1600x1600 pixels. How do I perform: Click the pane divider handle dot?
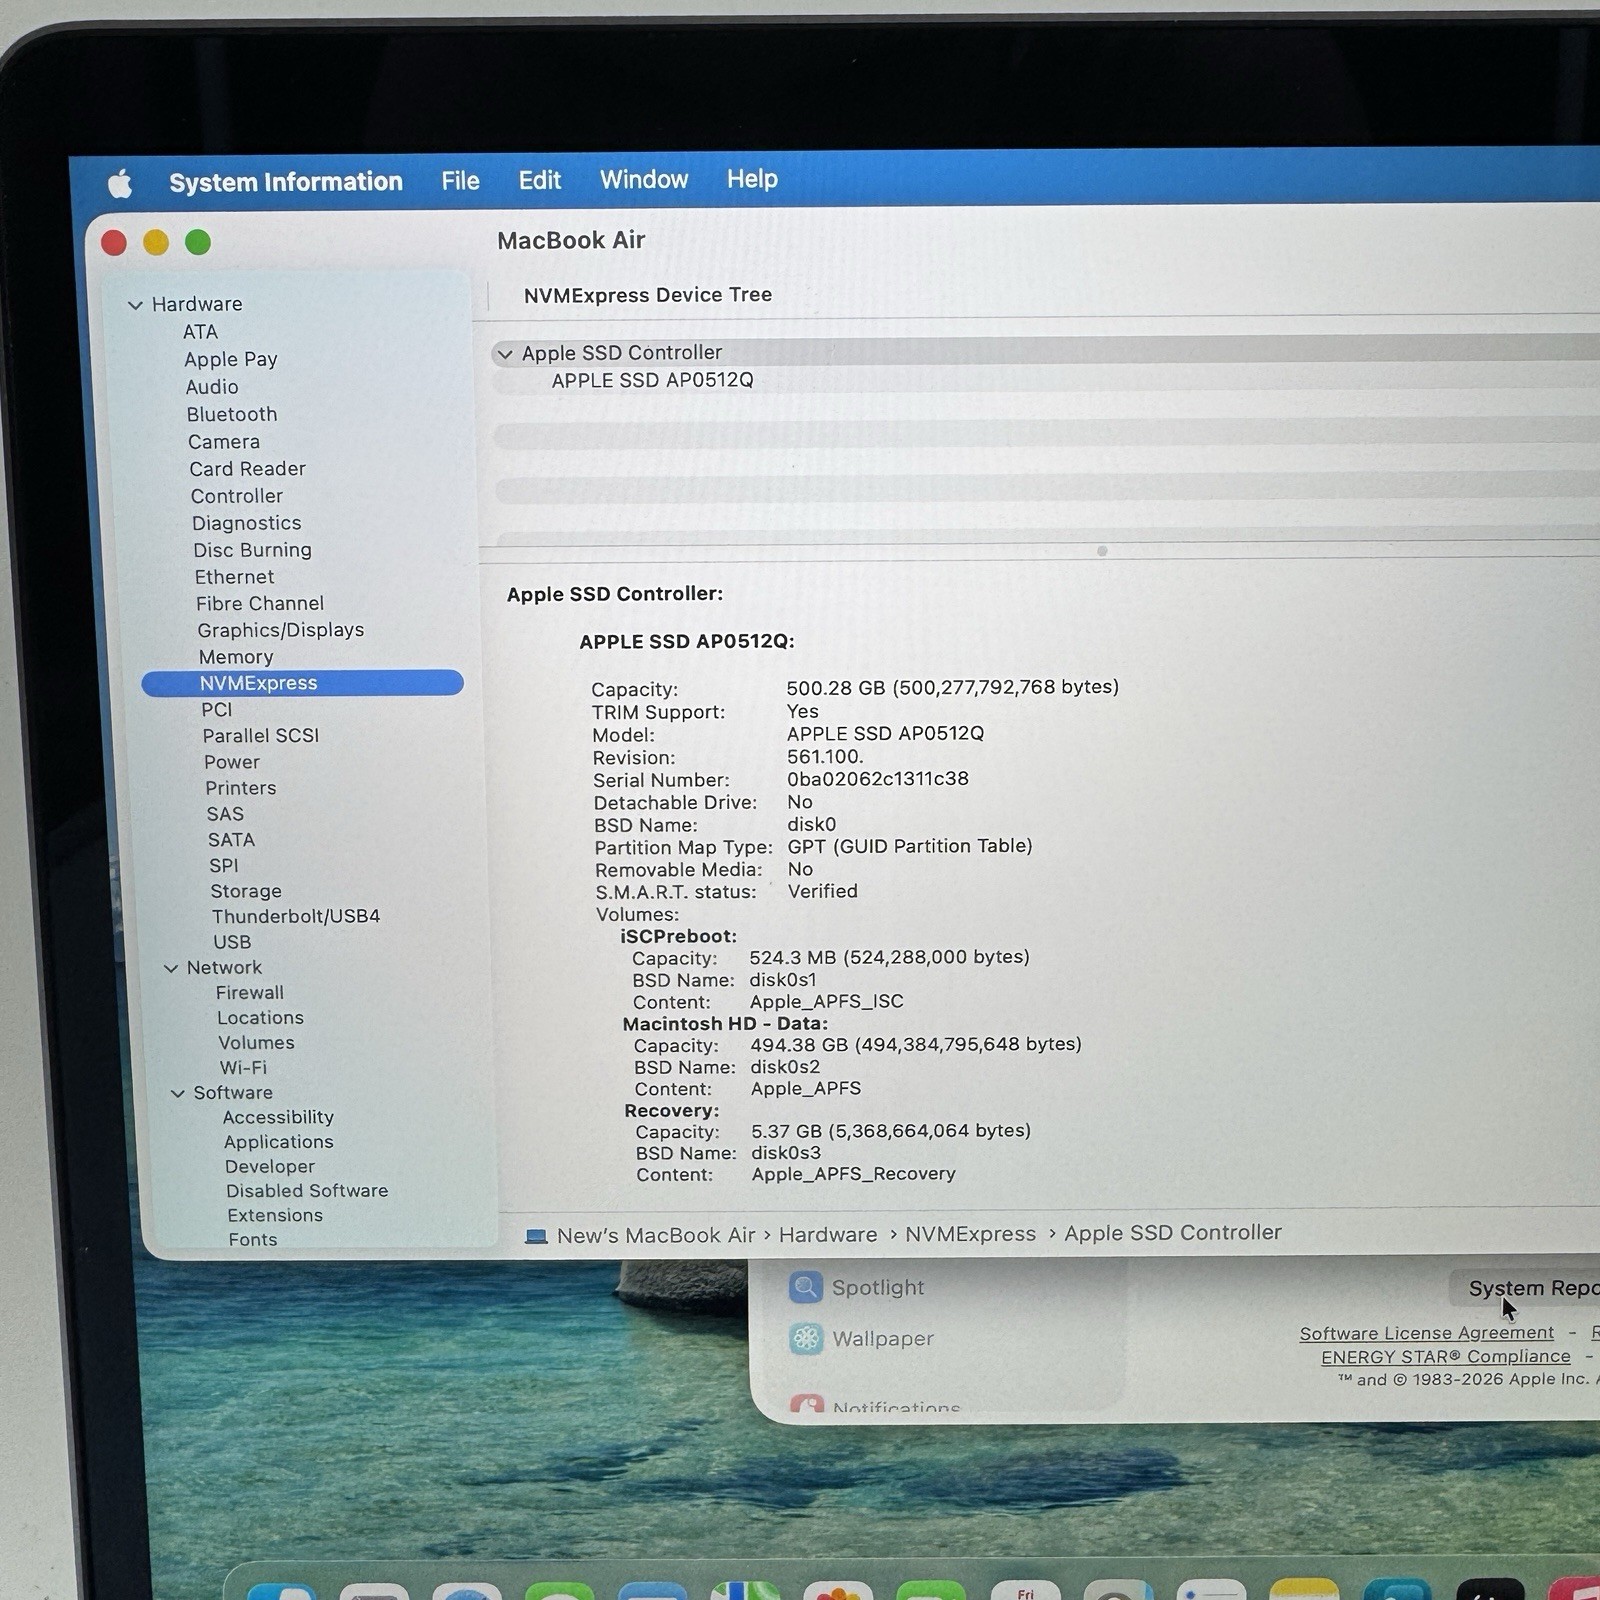click(x=1102, y=551)
